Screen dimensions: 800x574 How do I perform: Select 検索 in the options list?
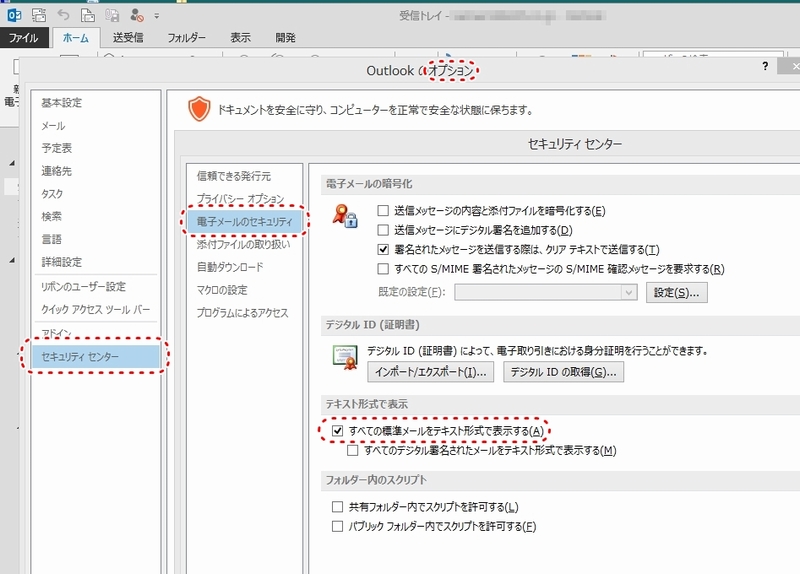click(x=95, y=216)
